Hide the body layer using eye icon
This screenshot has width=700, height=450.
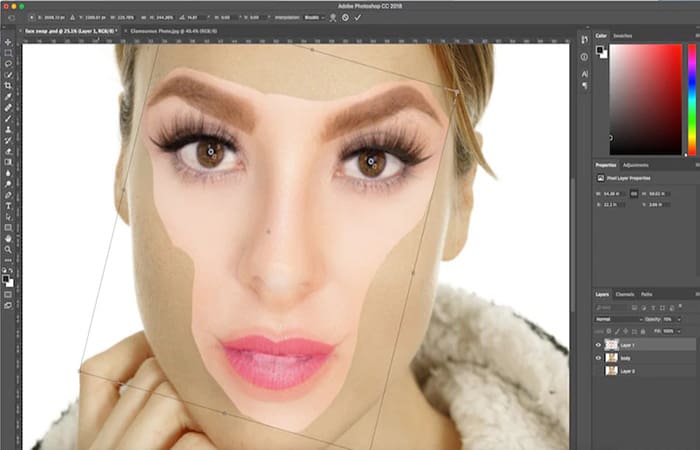click(599, 358)
